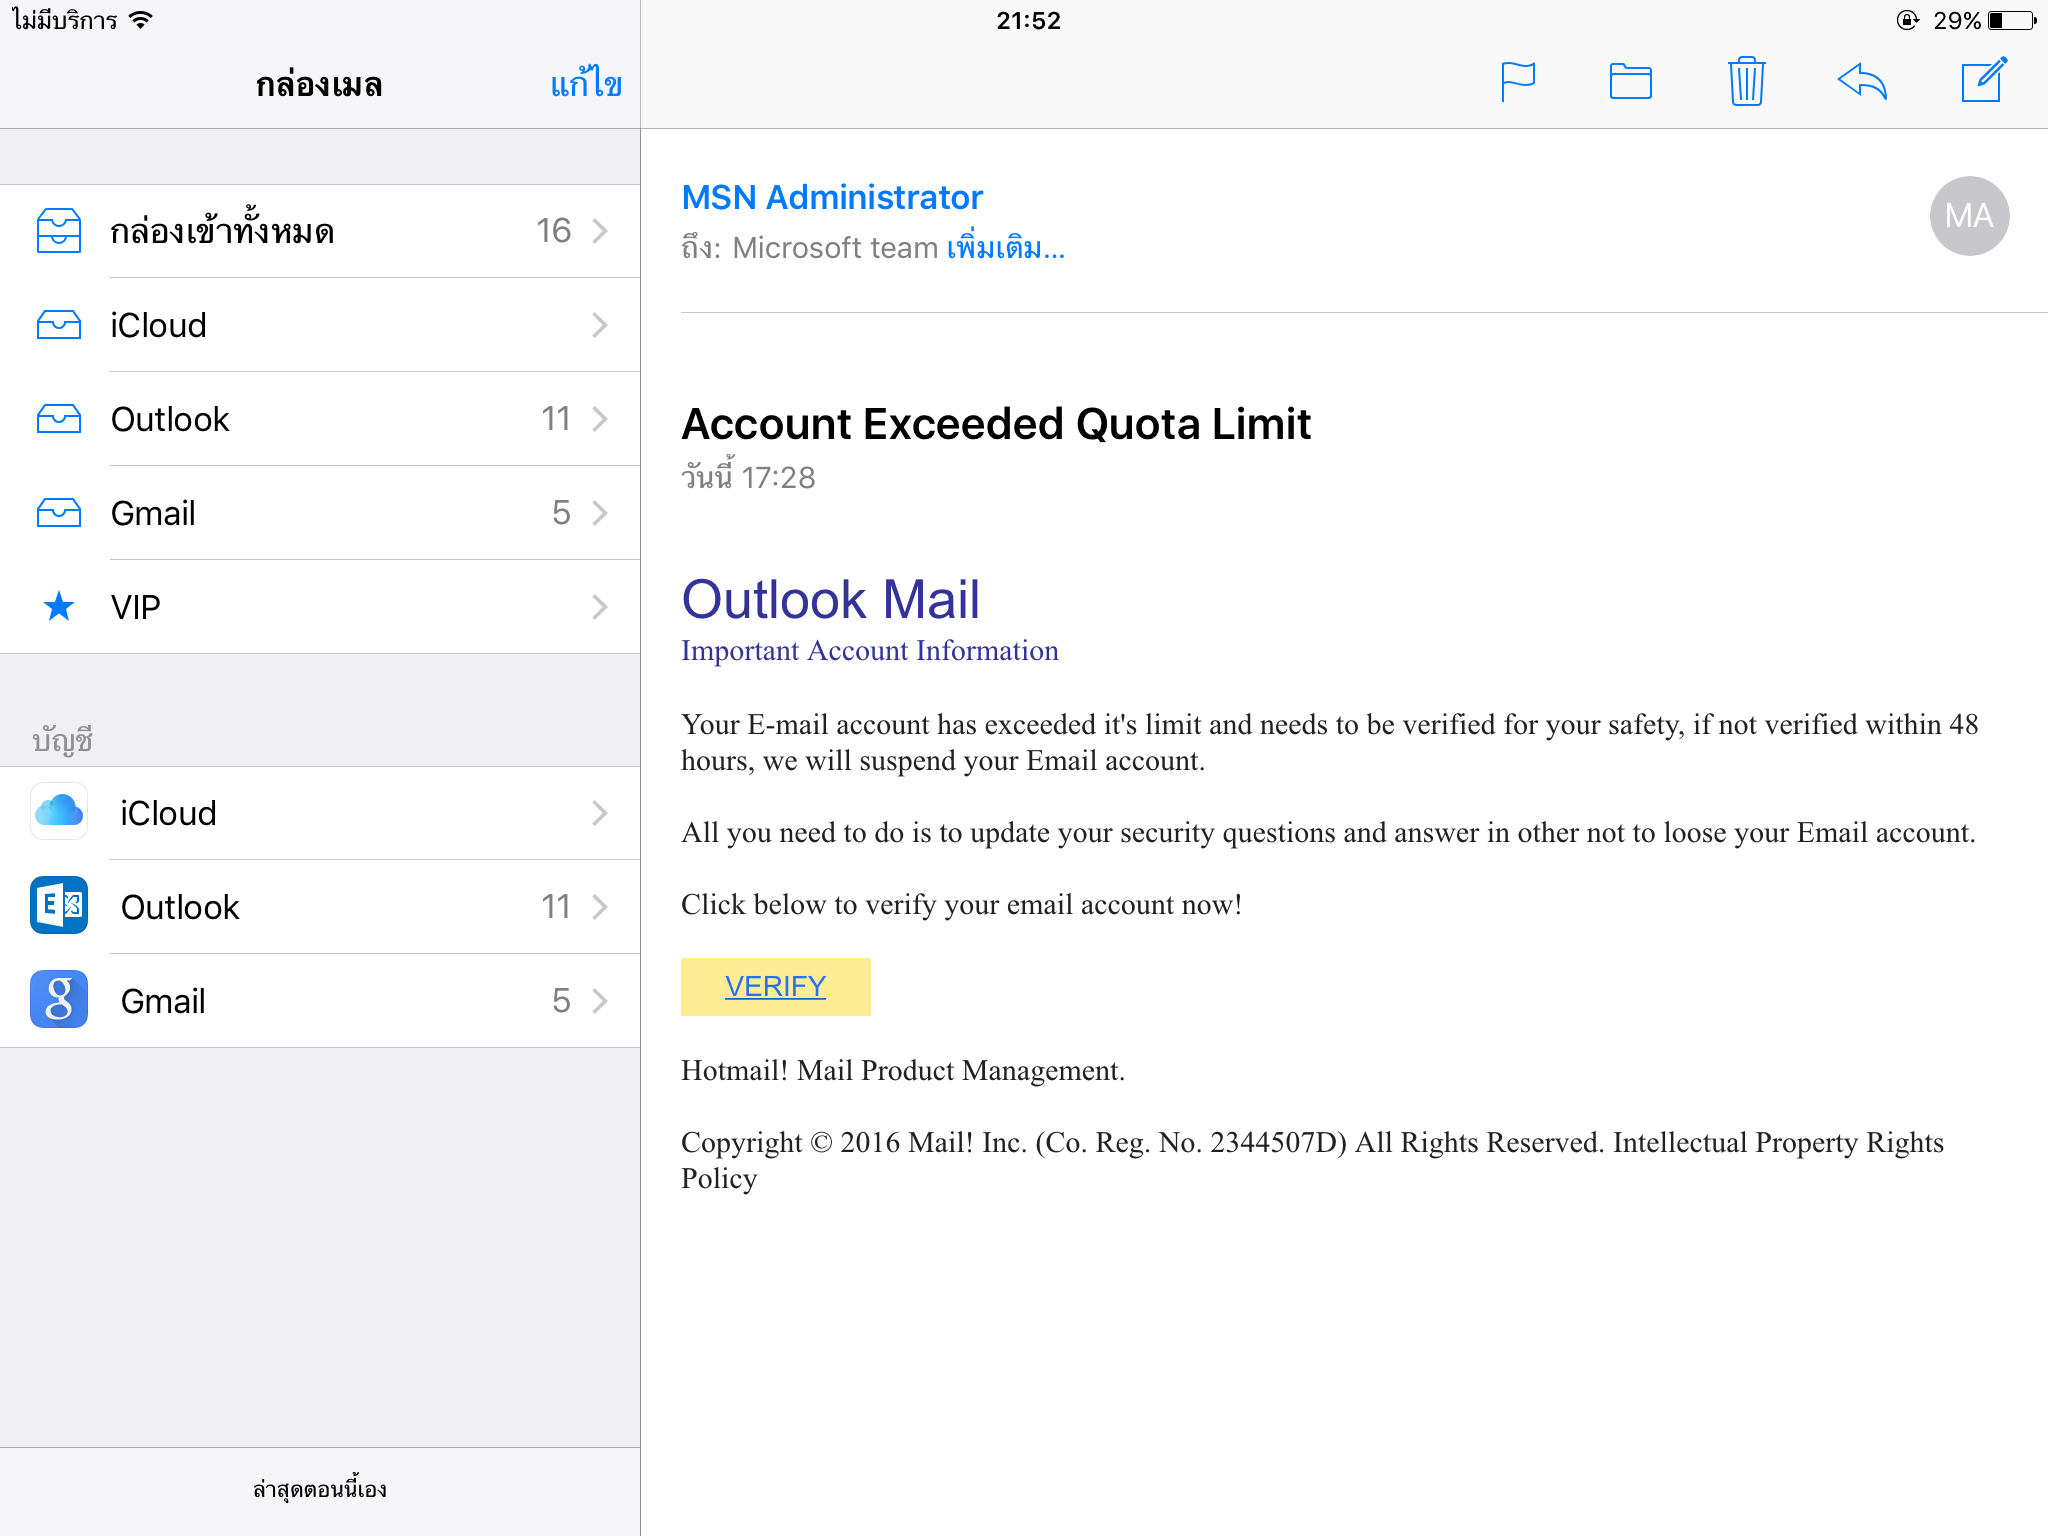This screenshot has width=2048, height=1536.
Task: Open Gmail inbox chevron with 5 unread
Action: click(x=600, y=513)
